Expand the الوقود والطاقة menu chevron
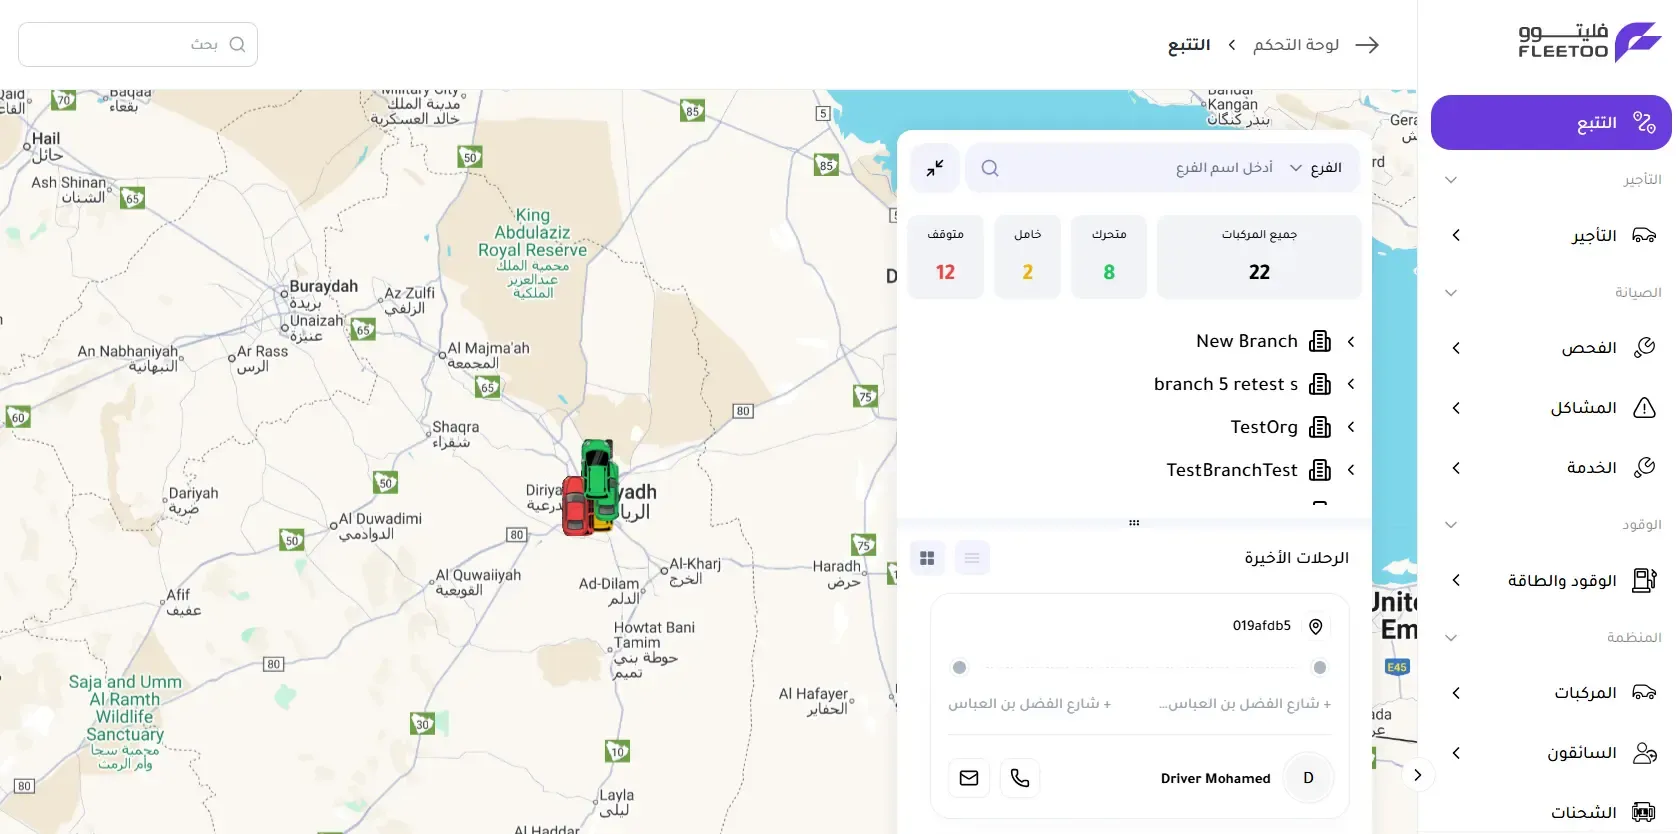1678x834 pixels. click(x=1456, y=580)
